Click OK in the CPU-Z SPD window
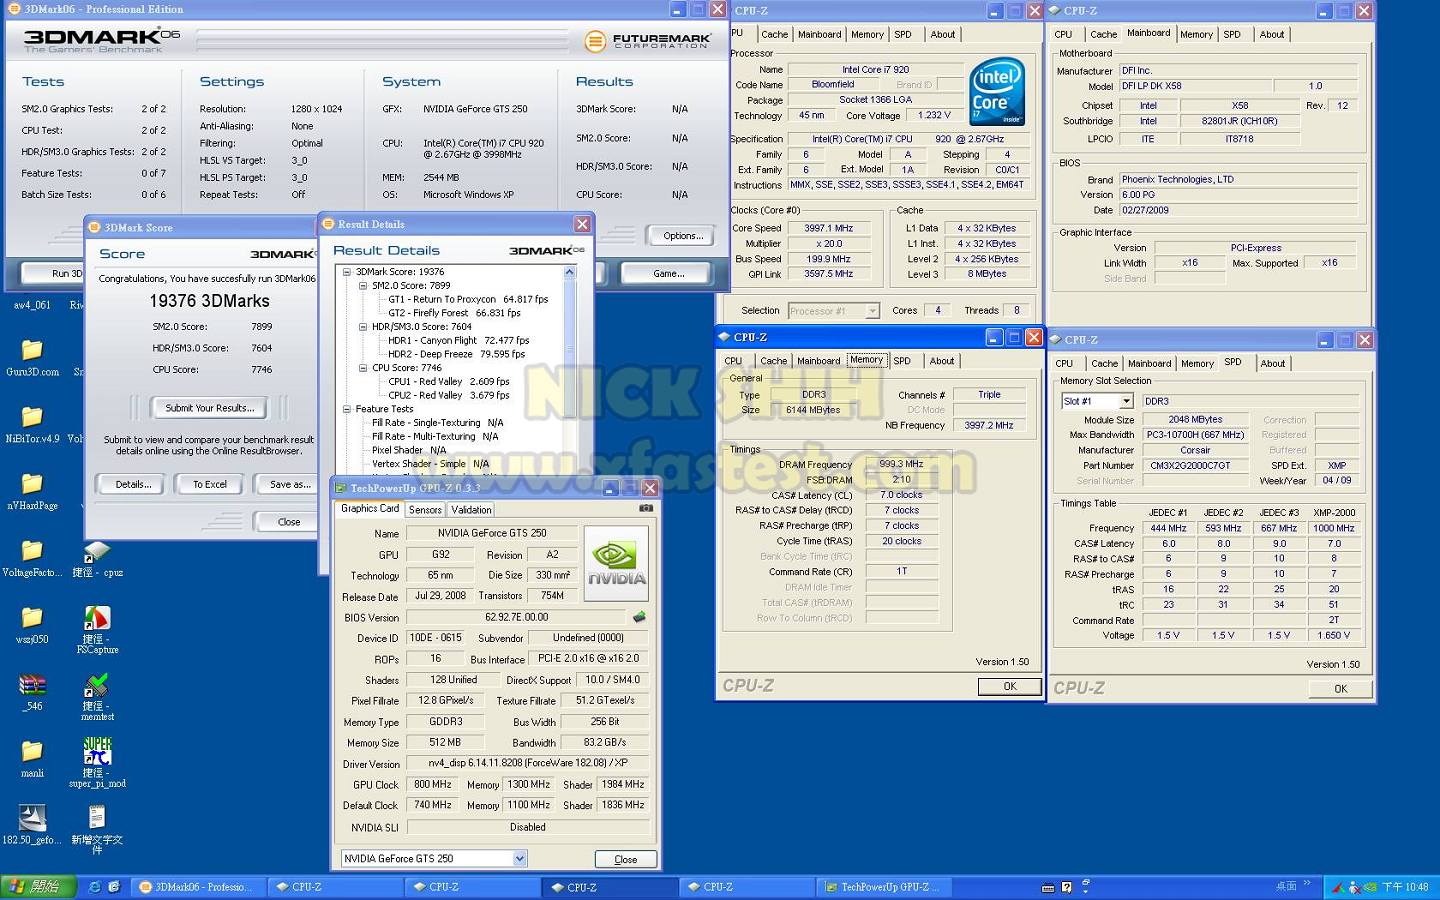 [x=1341, y=689]
